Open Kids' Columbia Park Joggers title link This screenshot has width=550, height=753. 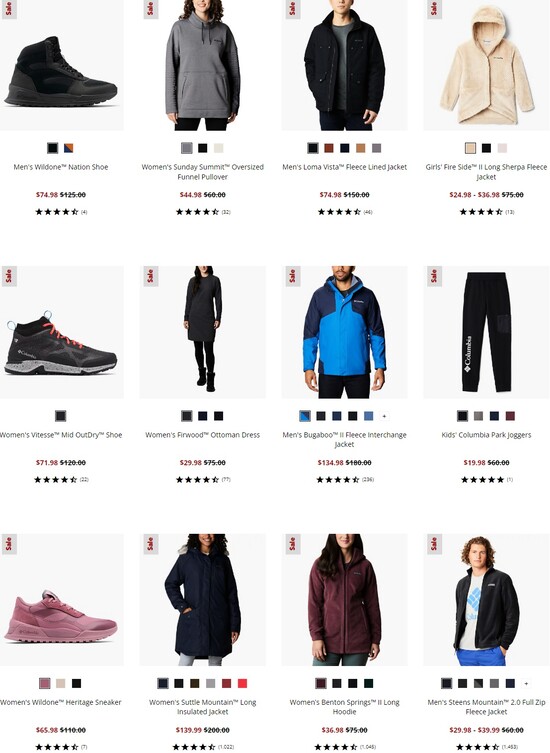pos(486,435)
